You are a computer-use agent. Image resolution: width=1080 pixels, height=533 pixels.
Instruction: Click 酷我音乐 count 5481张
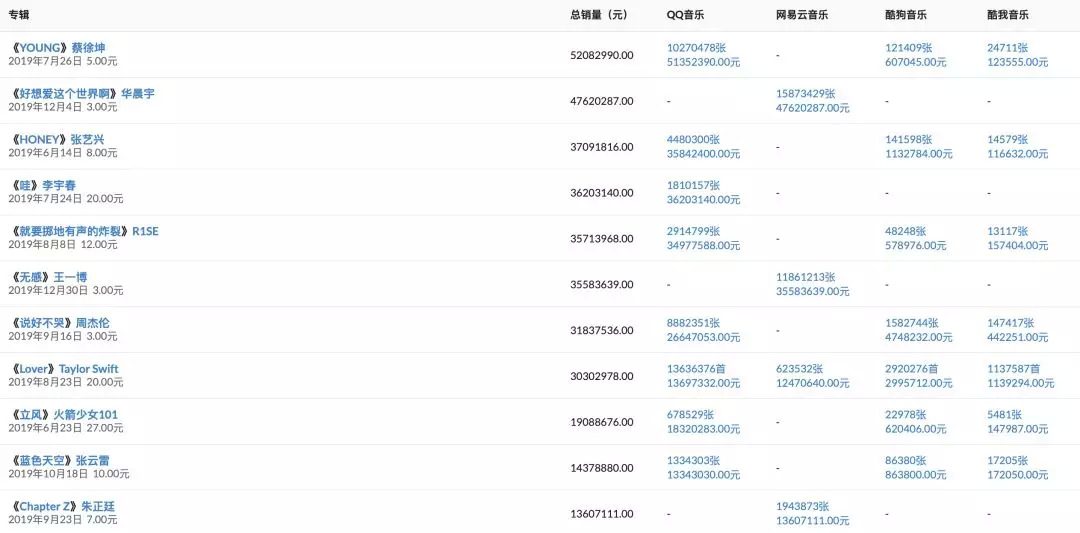[x=1004, y=415]
